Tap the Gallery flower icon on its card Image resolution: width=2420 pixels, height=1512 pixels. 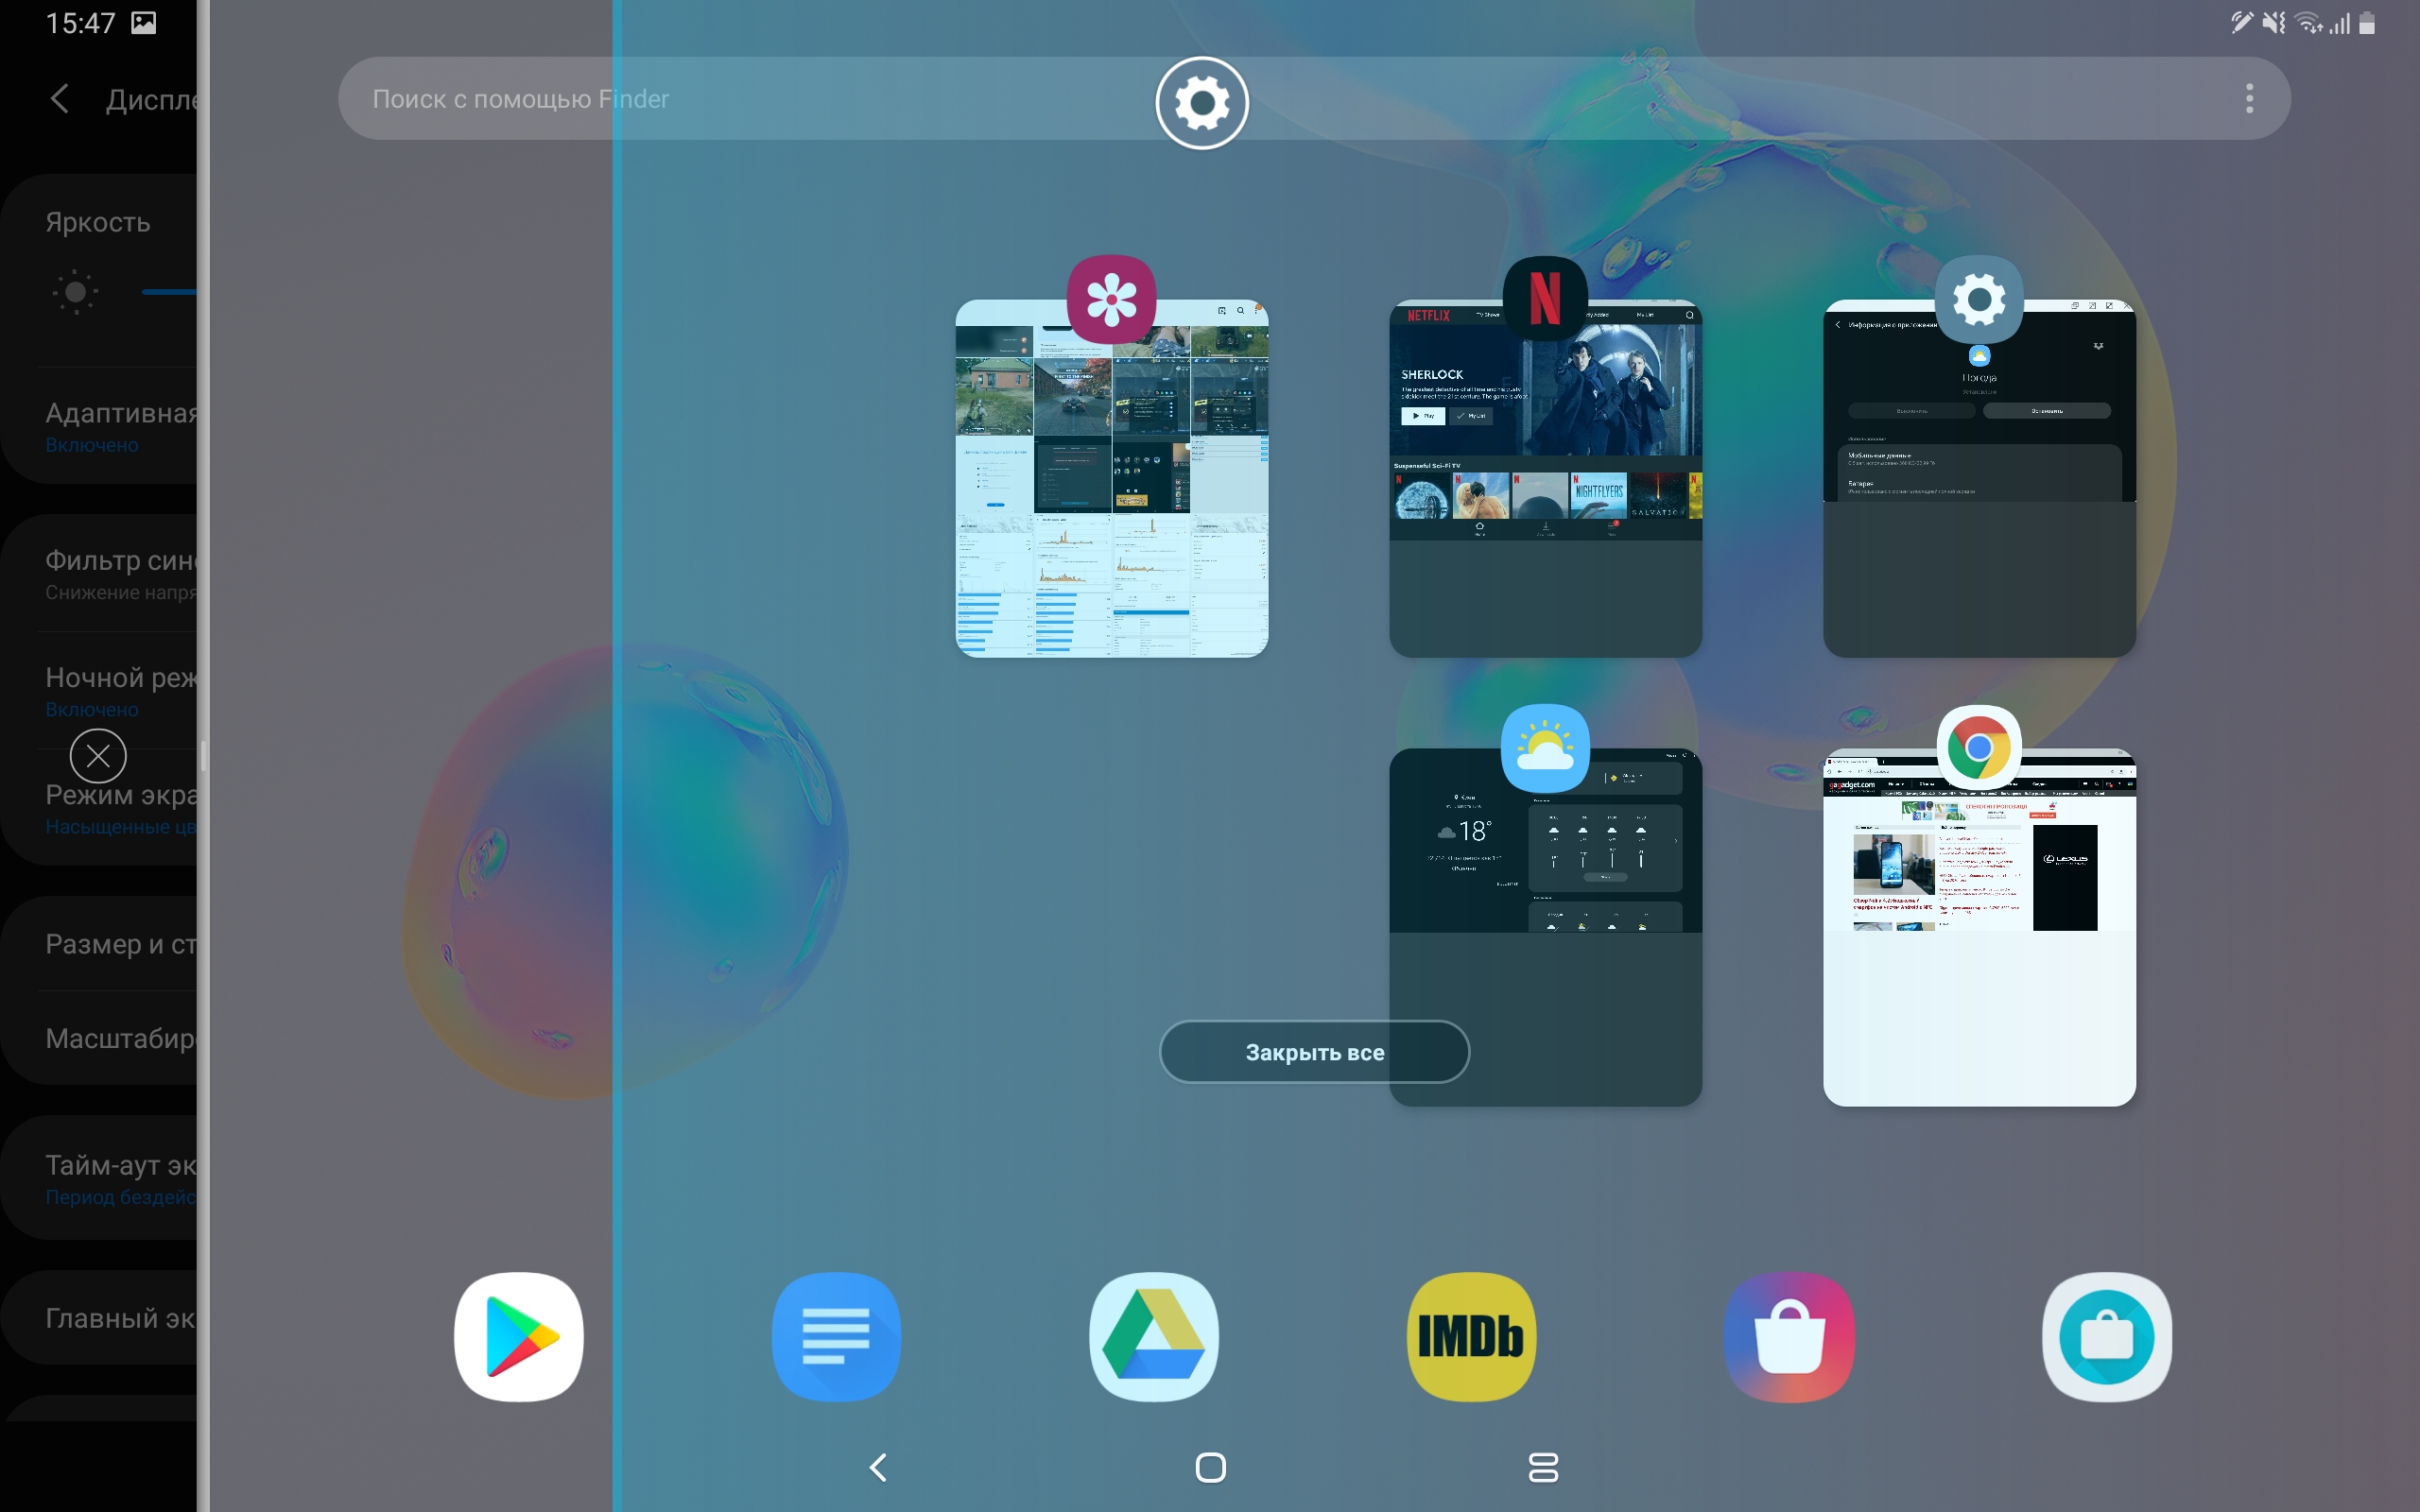click(x=1111, y=299)
